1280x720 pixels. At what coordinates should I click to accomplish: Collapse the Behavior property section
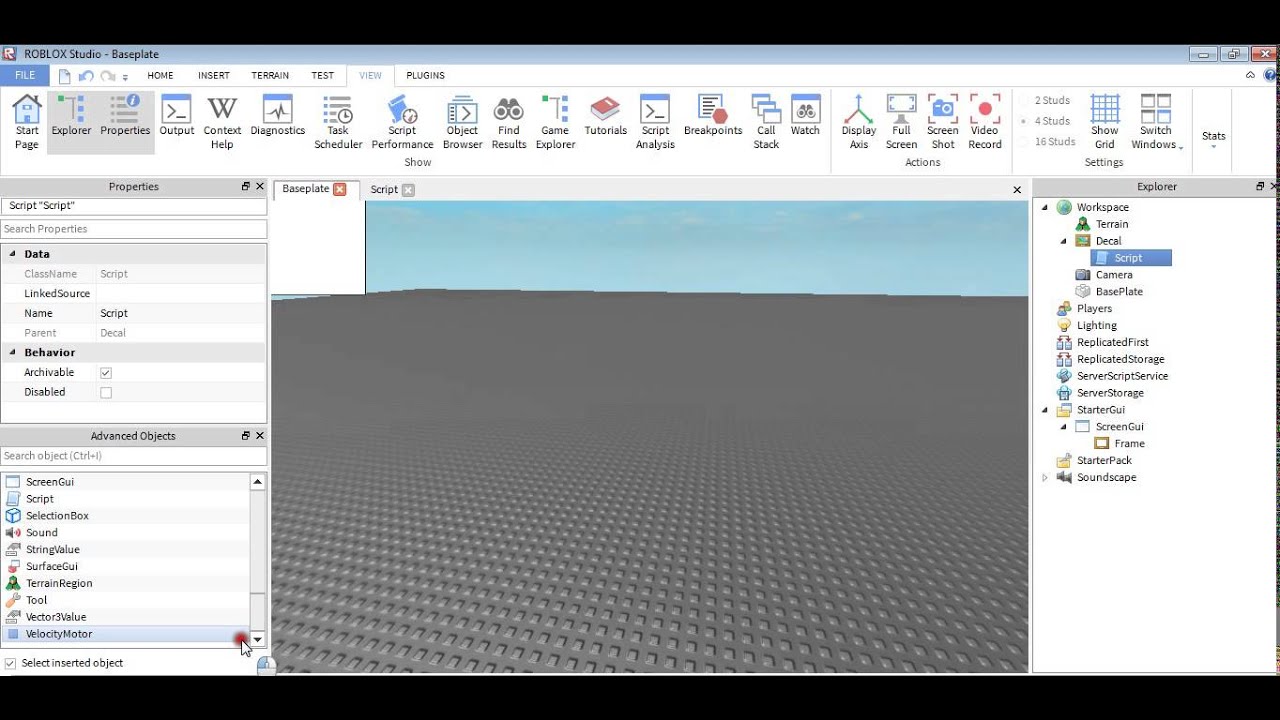click(x=12, y=352)
